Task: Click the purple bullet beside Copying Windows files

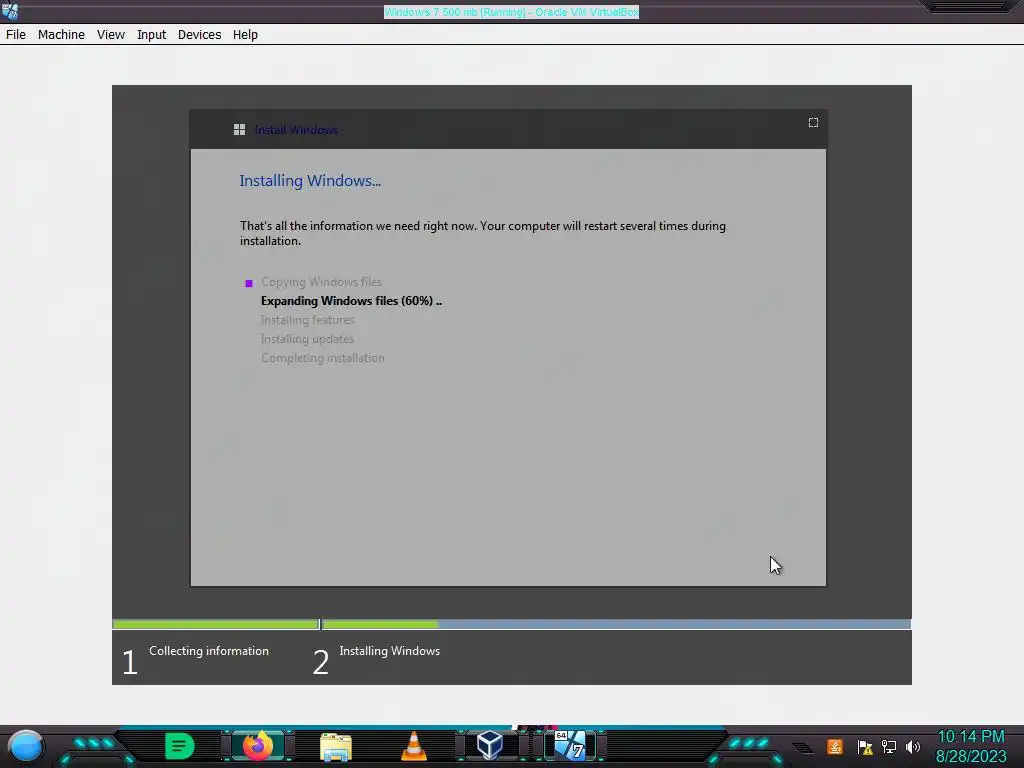Action: 249,283
